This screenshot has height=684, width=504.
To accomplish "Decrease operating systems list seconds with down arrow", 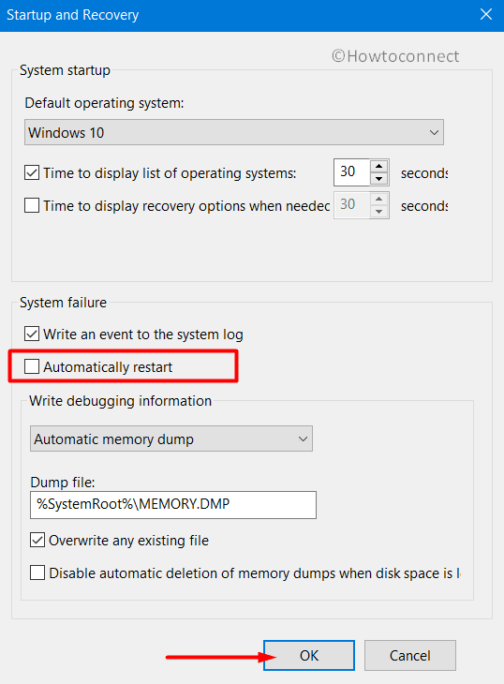I will pyautogui.click(x=379, y=179).
